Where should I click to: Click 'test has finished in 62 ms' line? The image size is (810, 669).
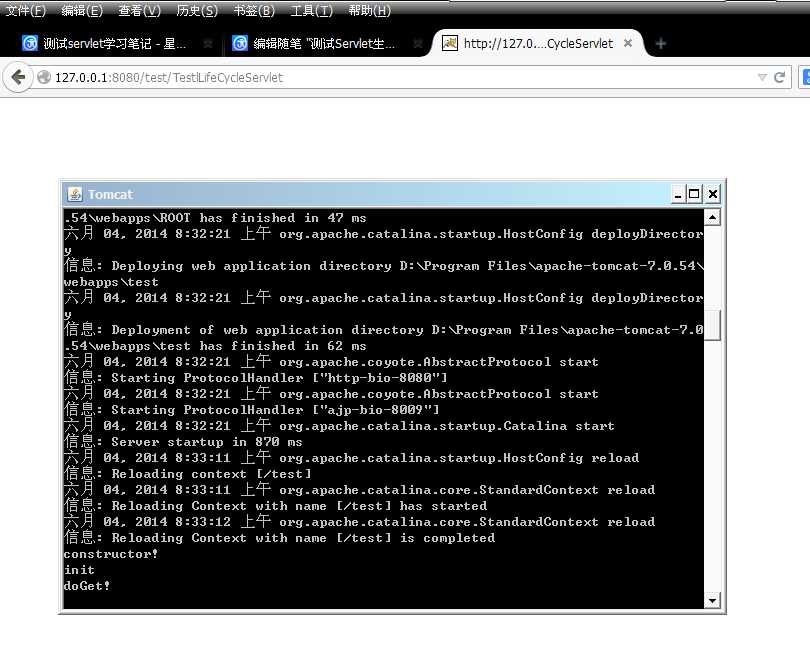[215, 346]
